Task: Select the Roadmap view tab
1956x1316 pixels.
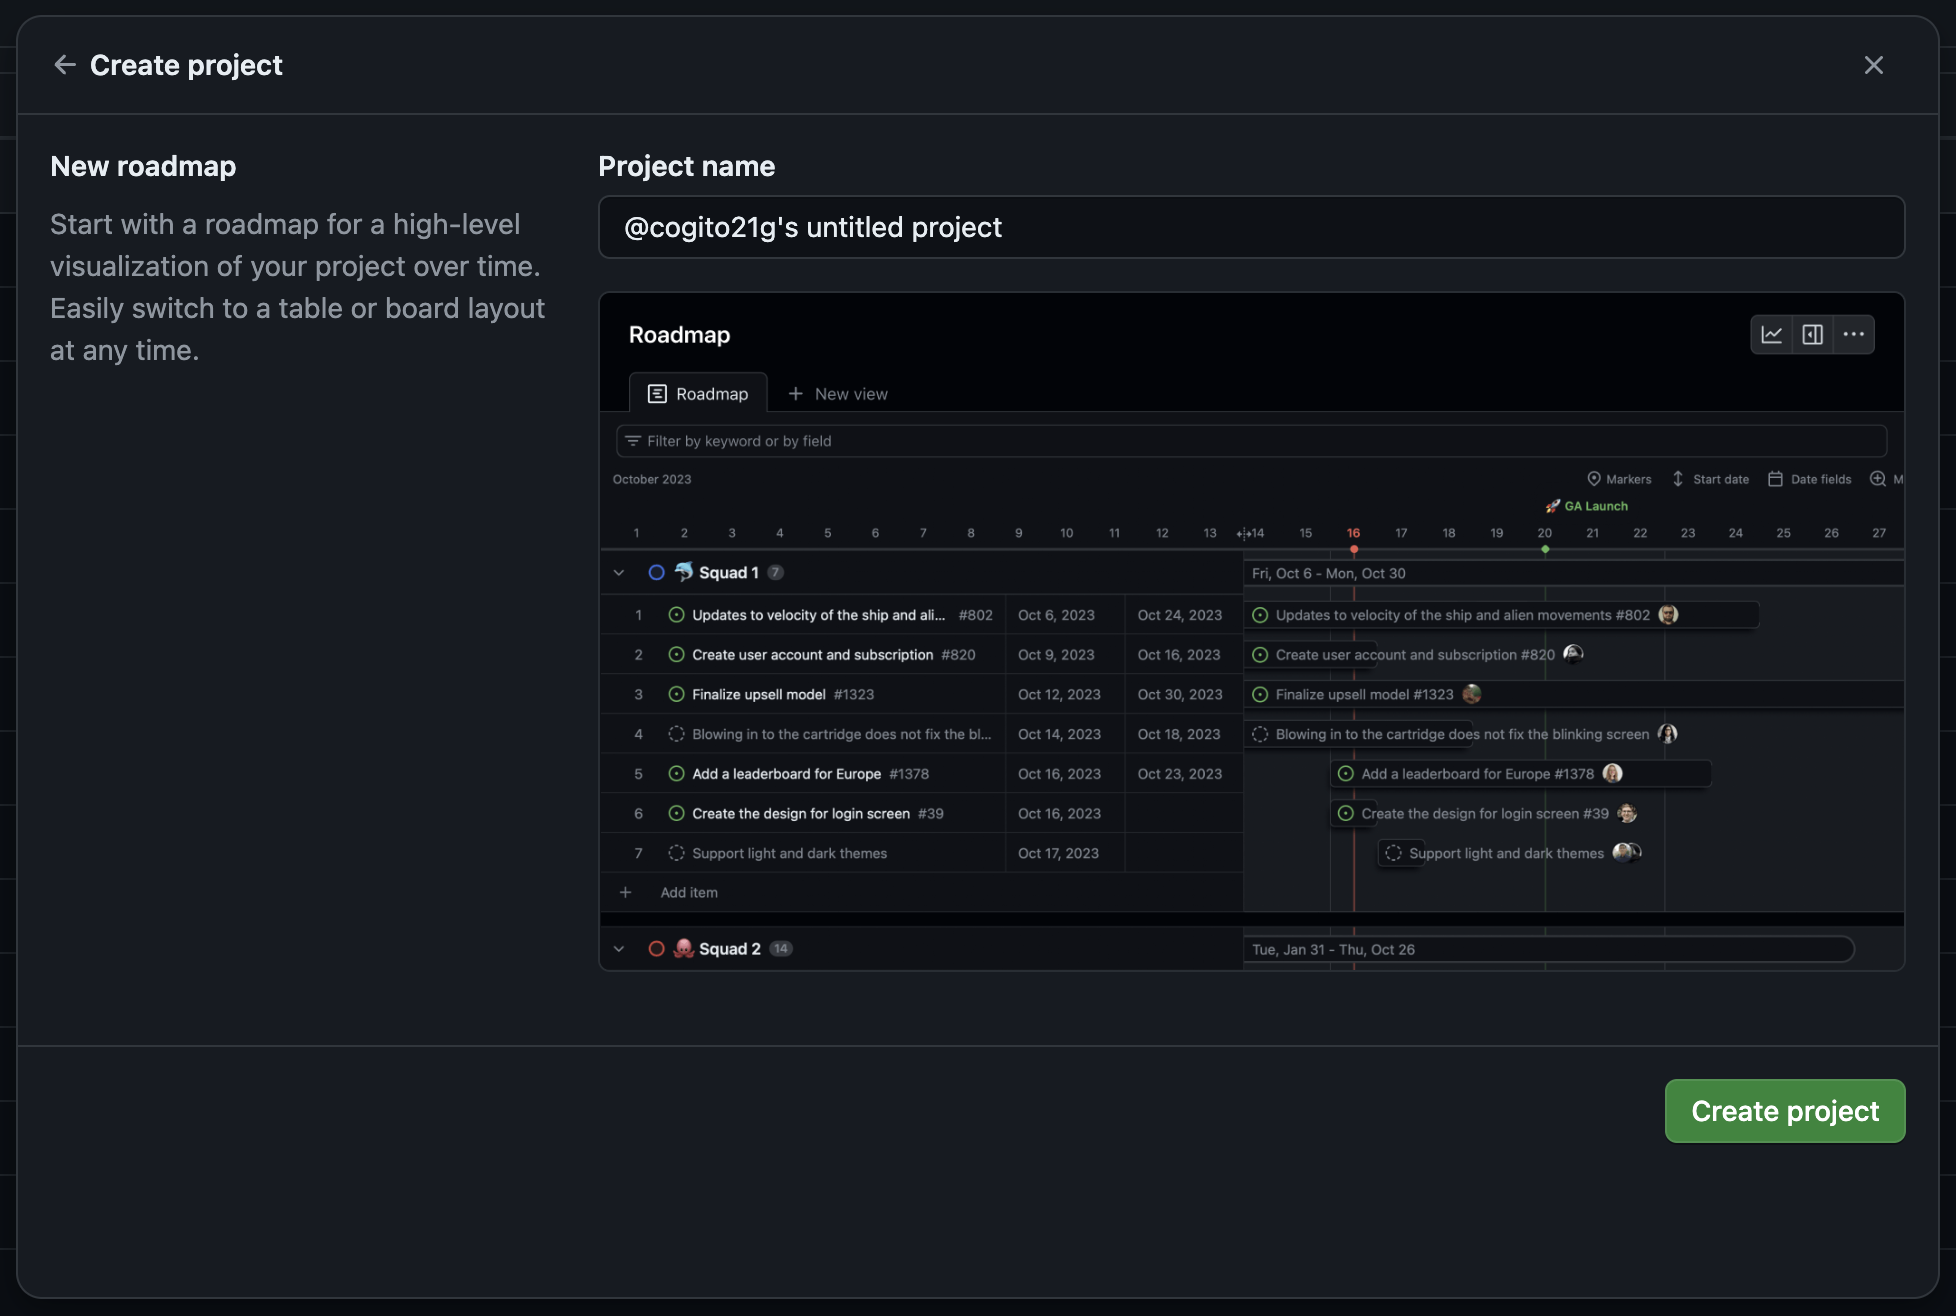Action: pyautogui.click(x=698, y=394)
